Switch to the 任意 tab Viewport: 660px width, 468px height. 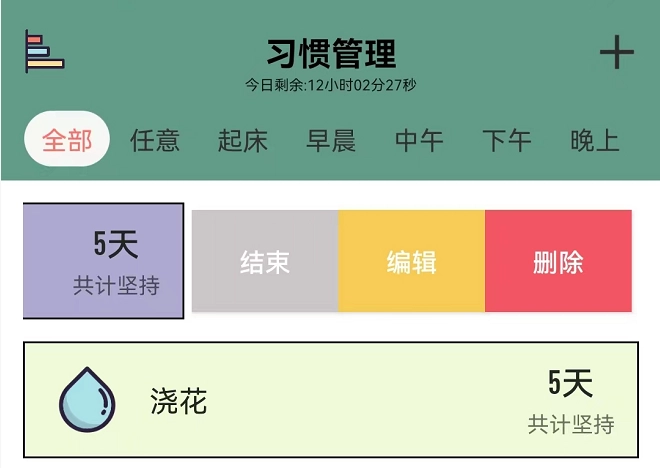coord(155,140)
